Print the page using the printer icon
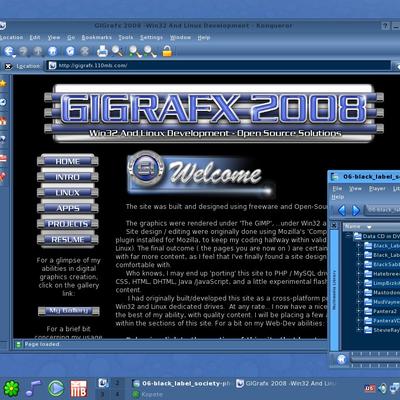400x400 pixels. [102, 51]
